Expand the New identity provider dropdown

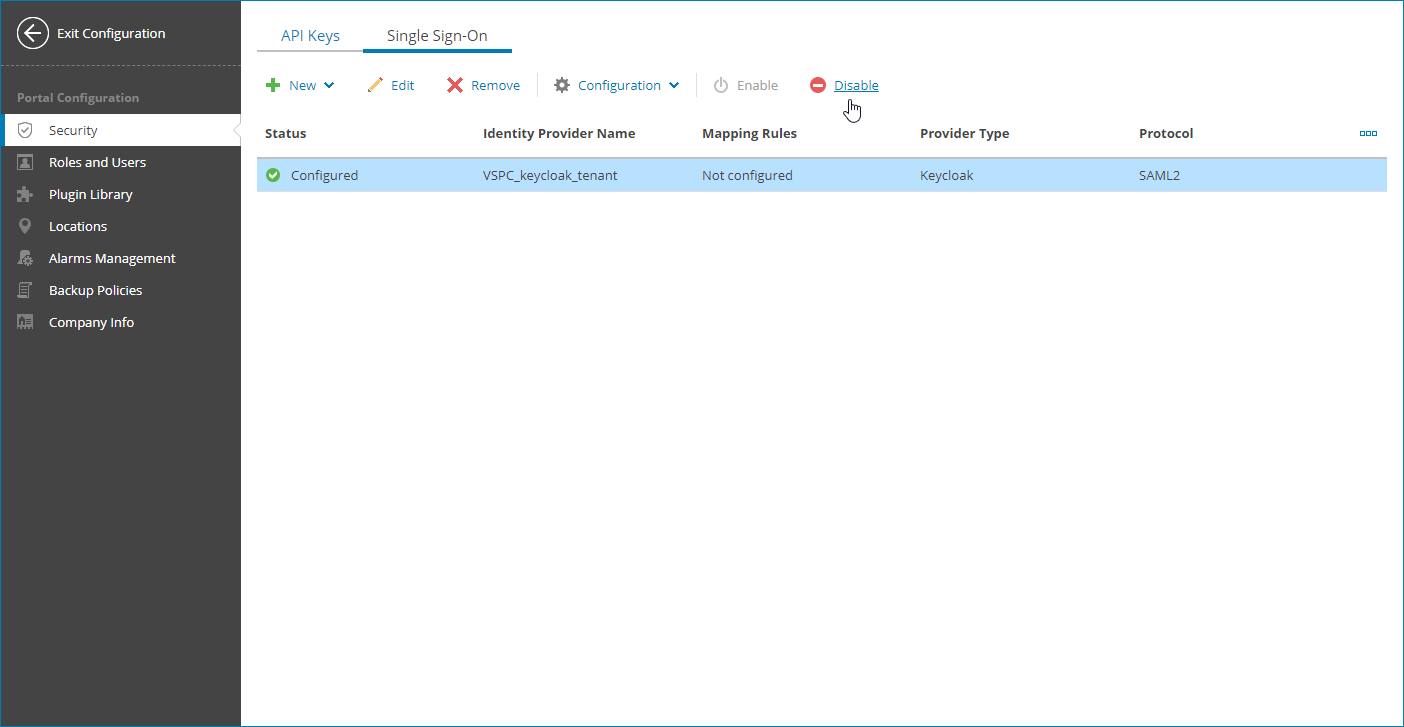tap(327, 85)
